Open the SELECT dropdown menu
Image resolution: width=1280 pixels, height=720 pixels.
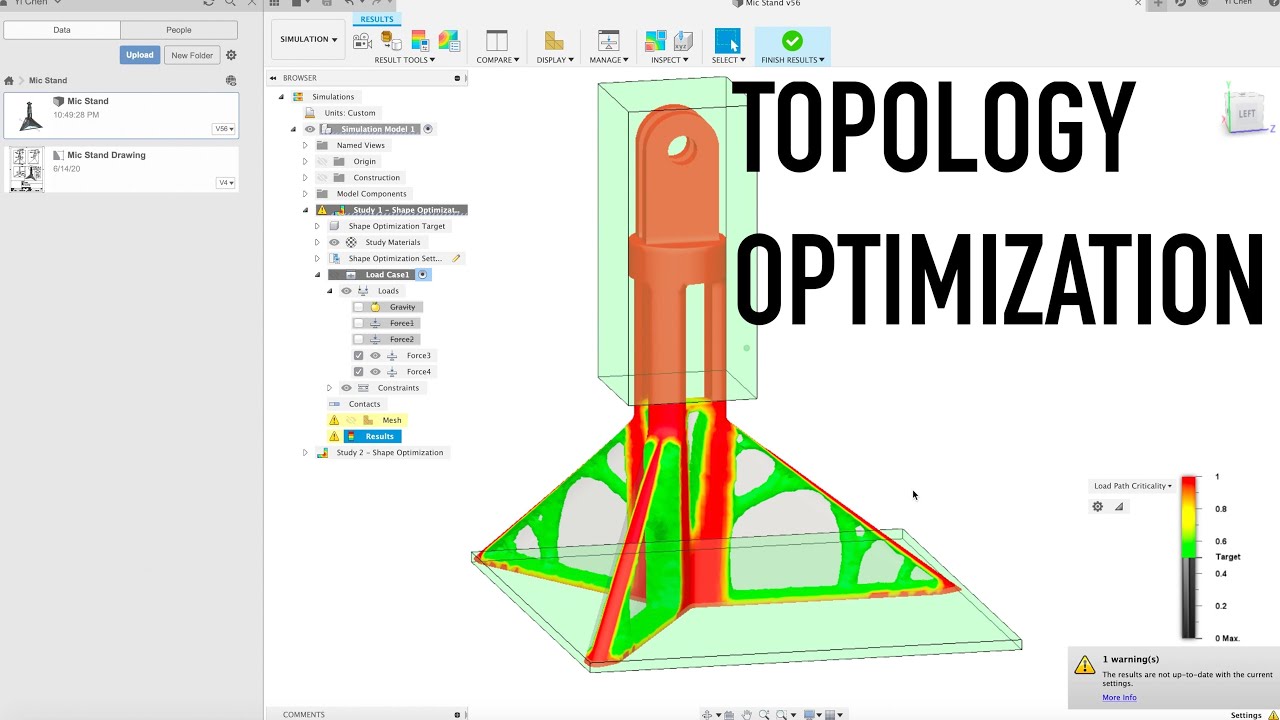pos(728,60)
